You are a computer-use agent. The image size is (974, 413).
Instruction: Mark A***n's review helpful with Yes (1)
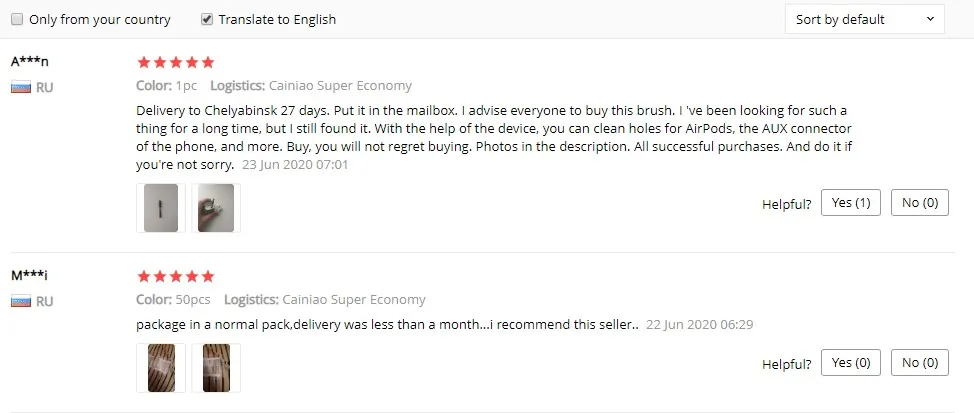[850, 202]
